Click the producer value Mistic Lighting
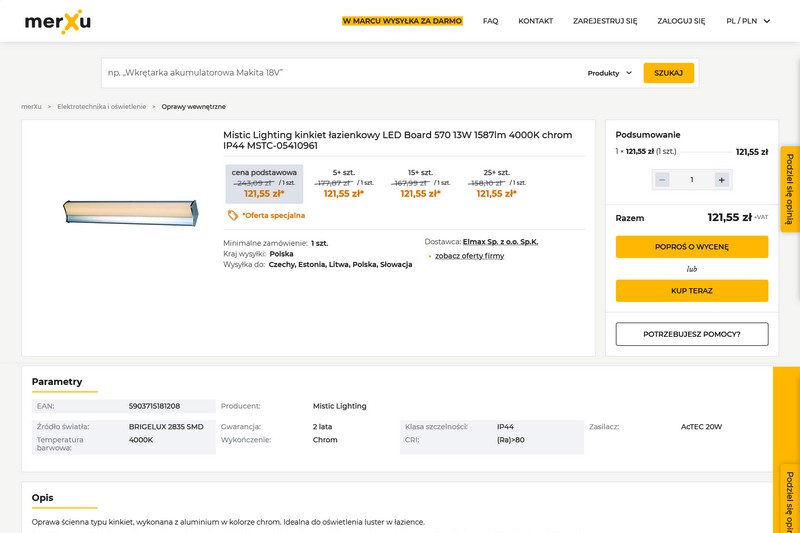800x533 pixels. (x=339, y=406)
